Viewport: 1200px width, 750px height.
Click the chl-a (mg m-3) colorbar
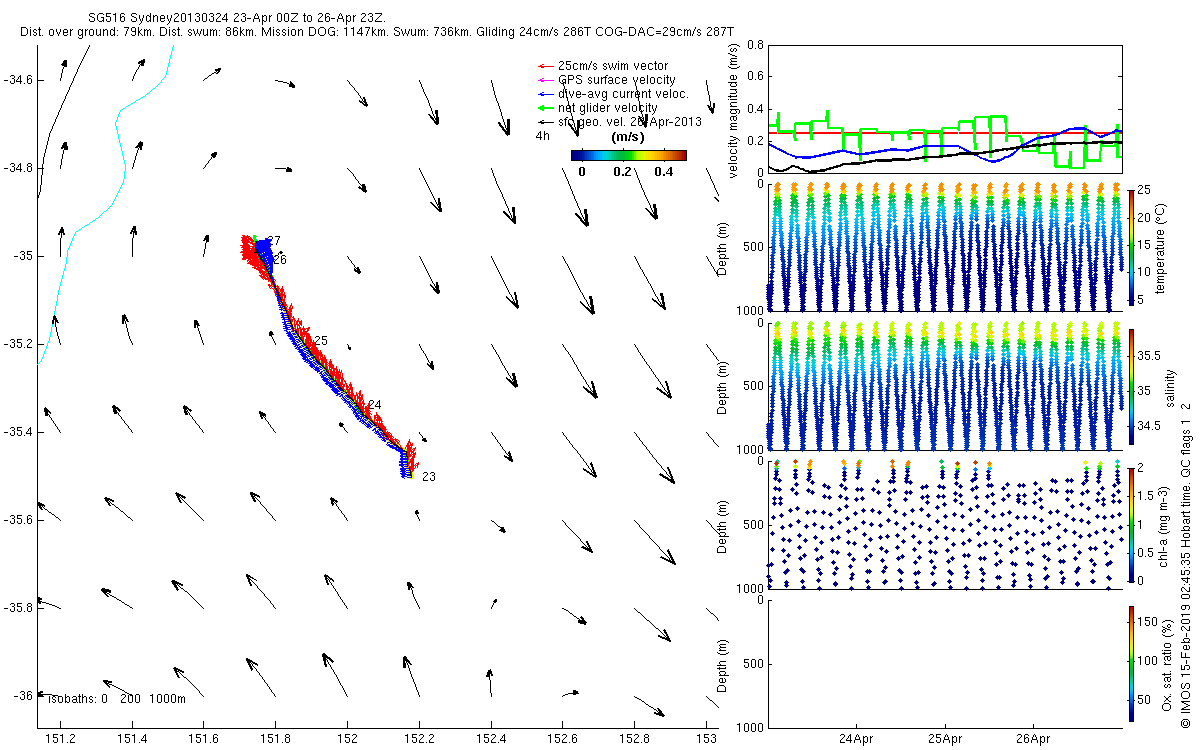click(x=1130, y=525)
